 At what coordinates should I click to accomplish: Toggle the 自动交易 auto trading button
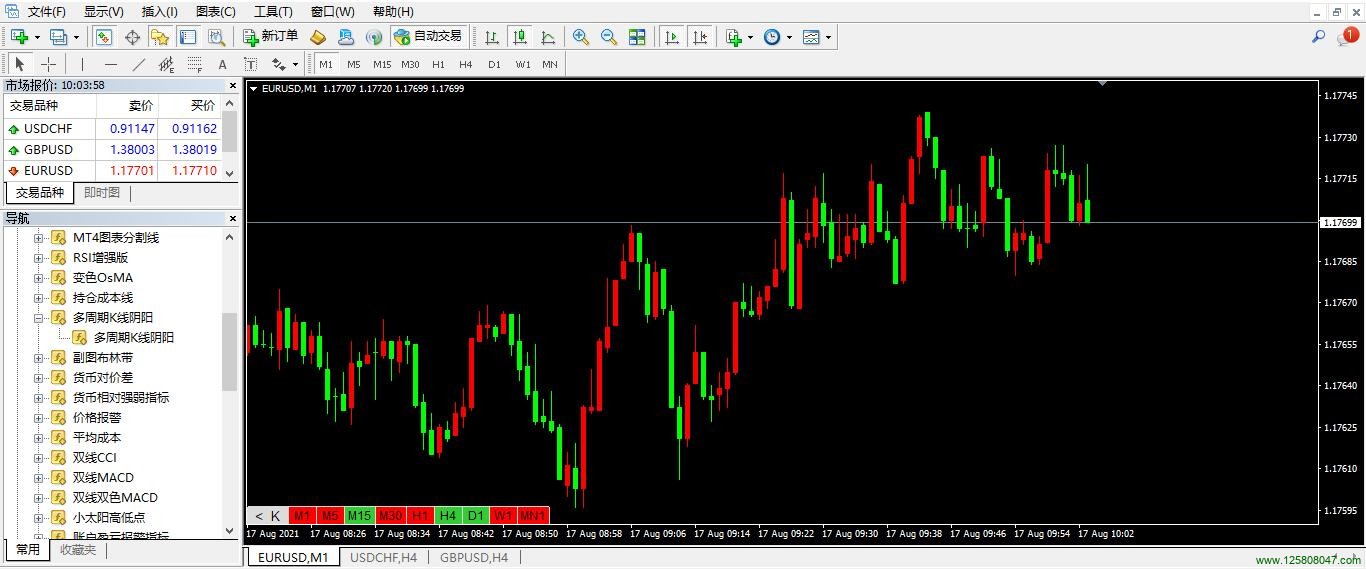[x=428, y=37]
